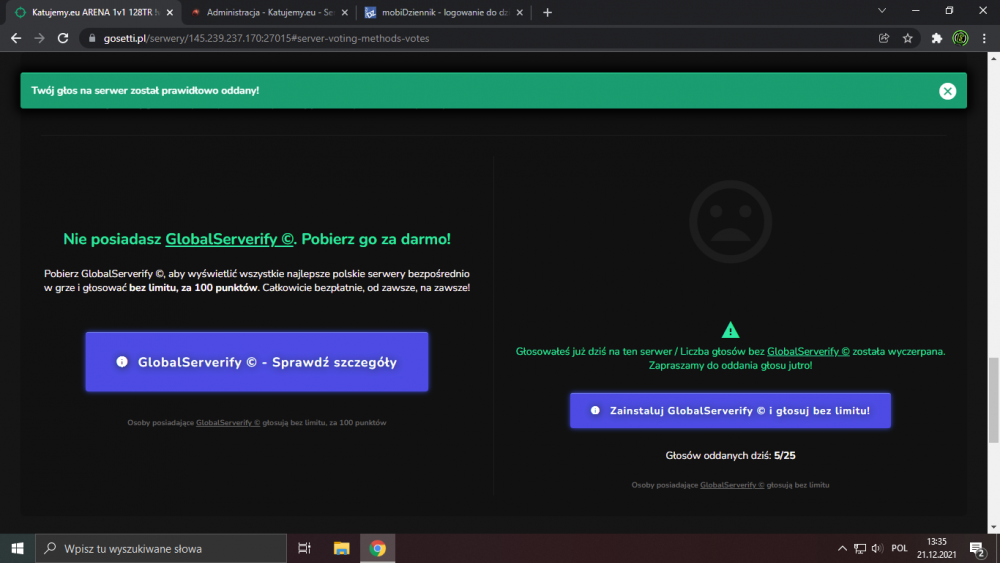Screen dimensions: 1000x563
Task: Click info icon on Zainstaluj button
Action: [x=595, y=411]
